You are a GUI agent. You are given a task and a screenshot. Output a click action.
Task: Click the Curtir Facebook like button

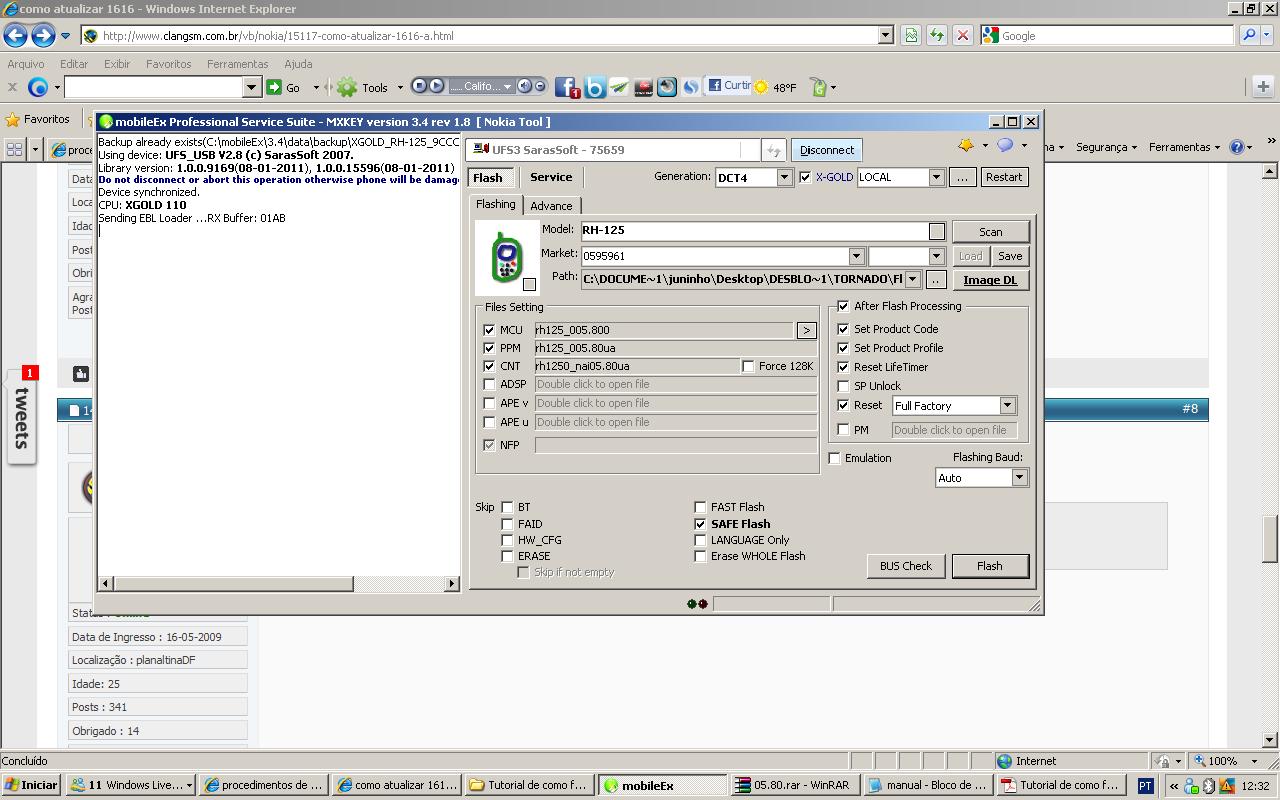point(728,86)
